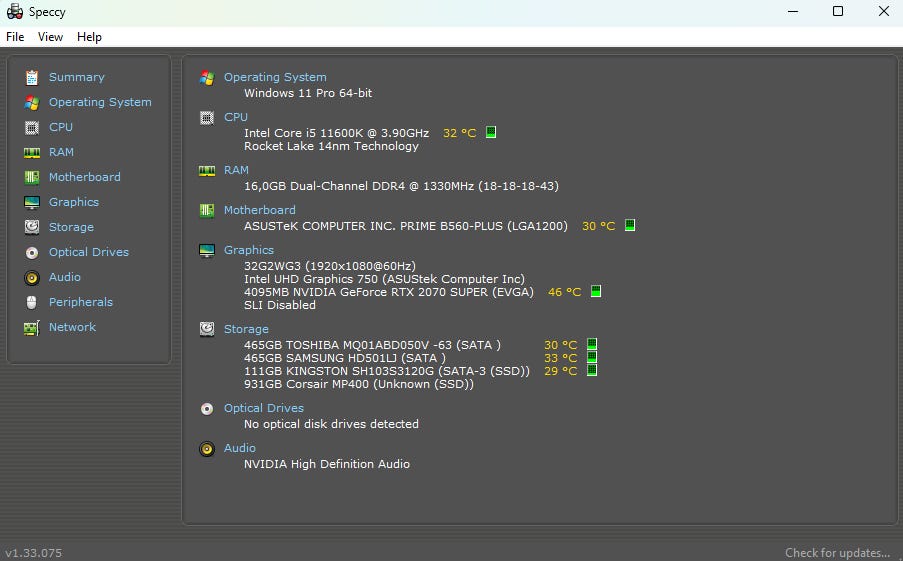Click the Storage hard disk icon in sidebar
Screen dimensions: 903x561
click(x=32, y=227)
